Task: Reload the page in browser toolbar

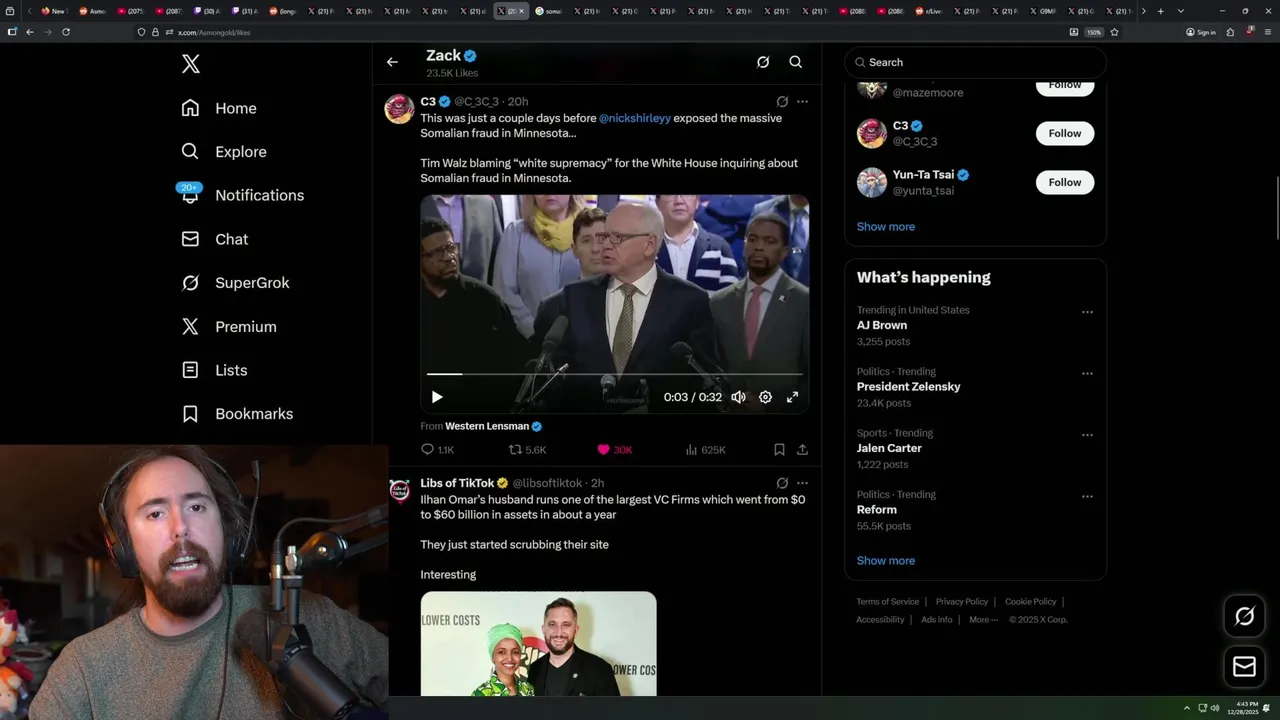Action: [x=66, y=32]
